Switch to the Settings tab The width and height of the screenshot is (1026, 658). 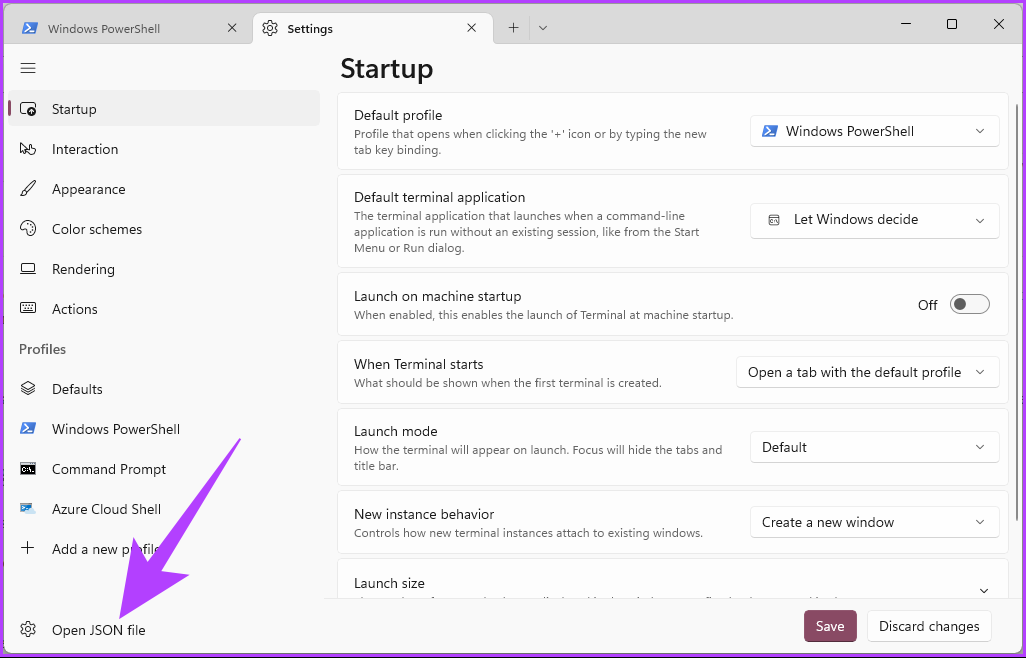click(x=373, y=28)
